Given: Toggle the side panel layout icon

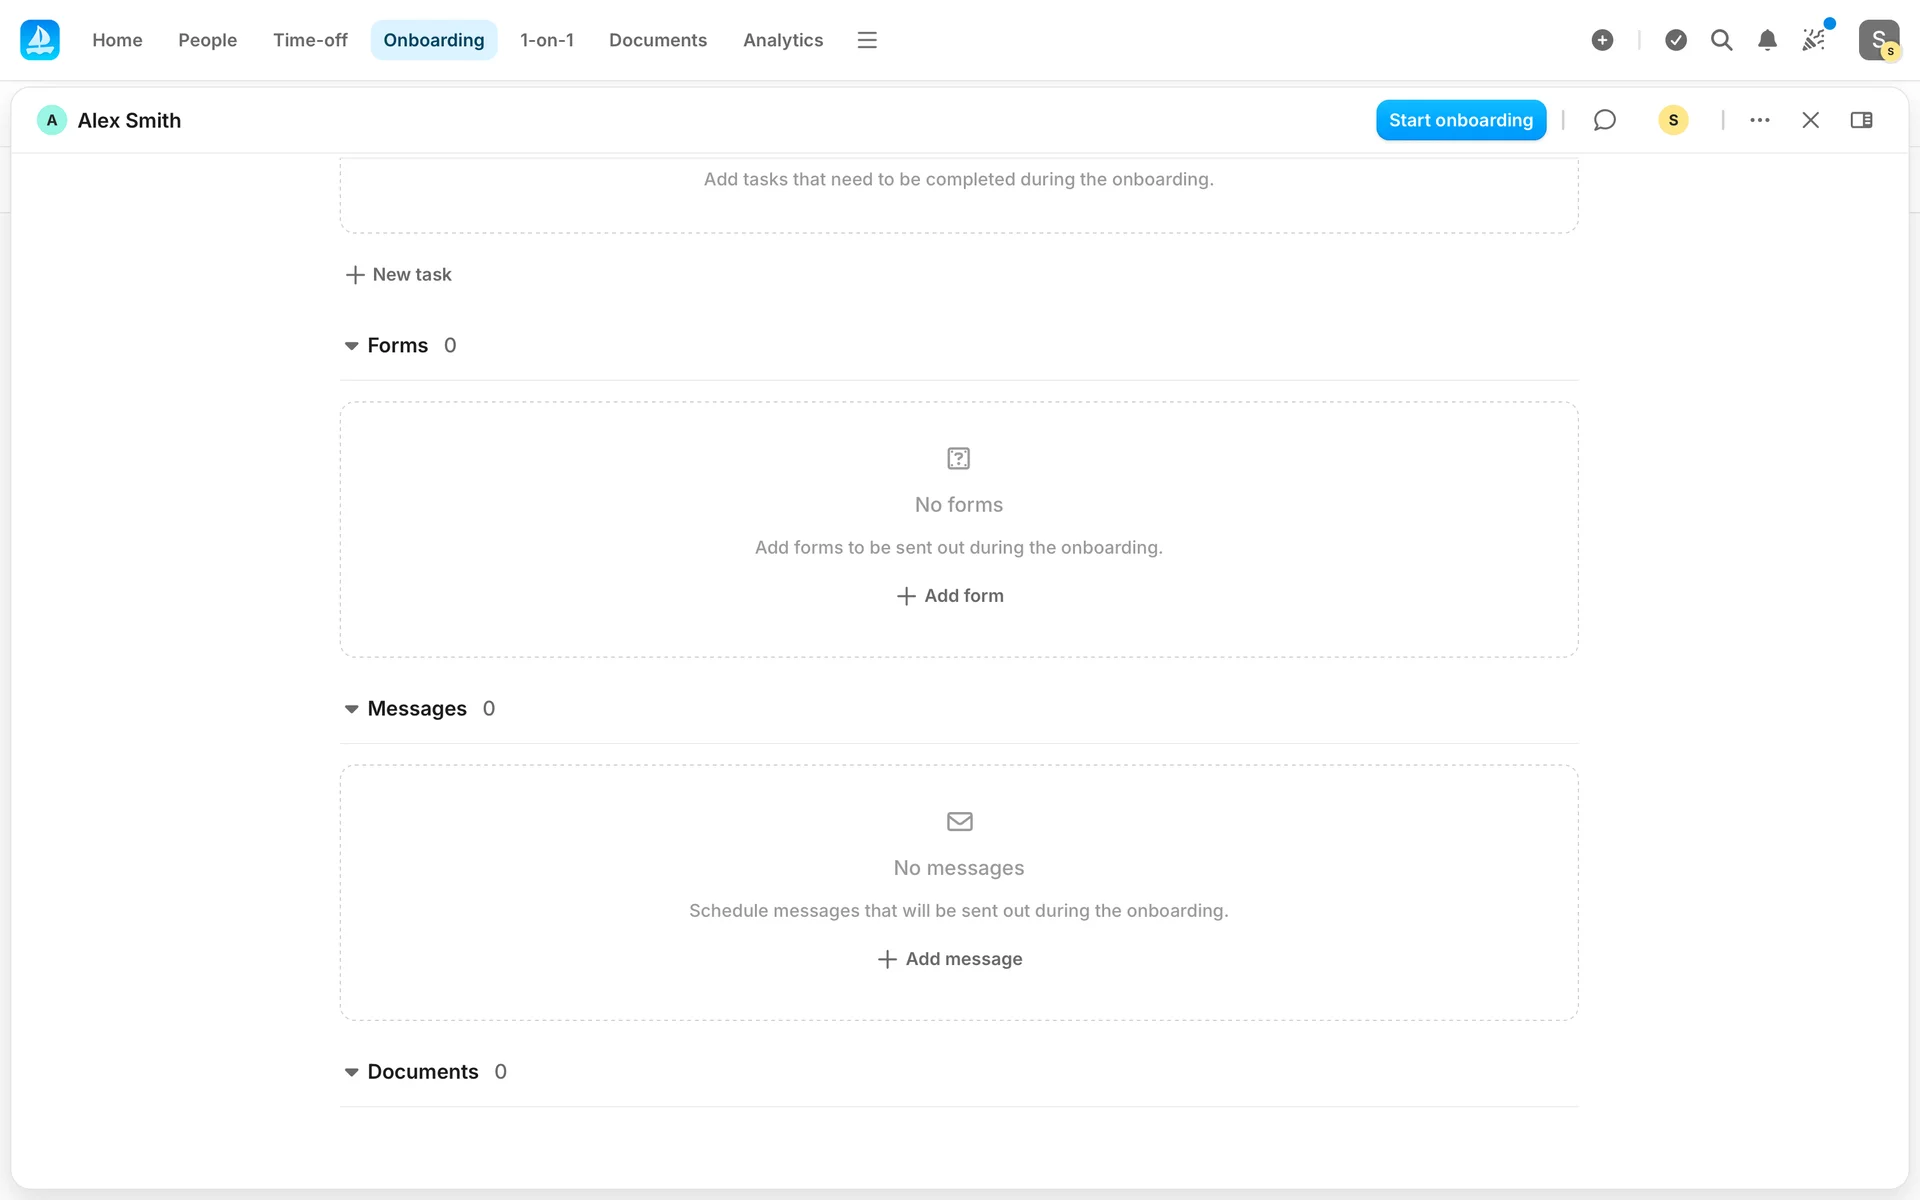Looking at the screenshot, I should coord(1861,120).
